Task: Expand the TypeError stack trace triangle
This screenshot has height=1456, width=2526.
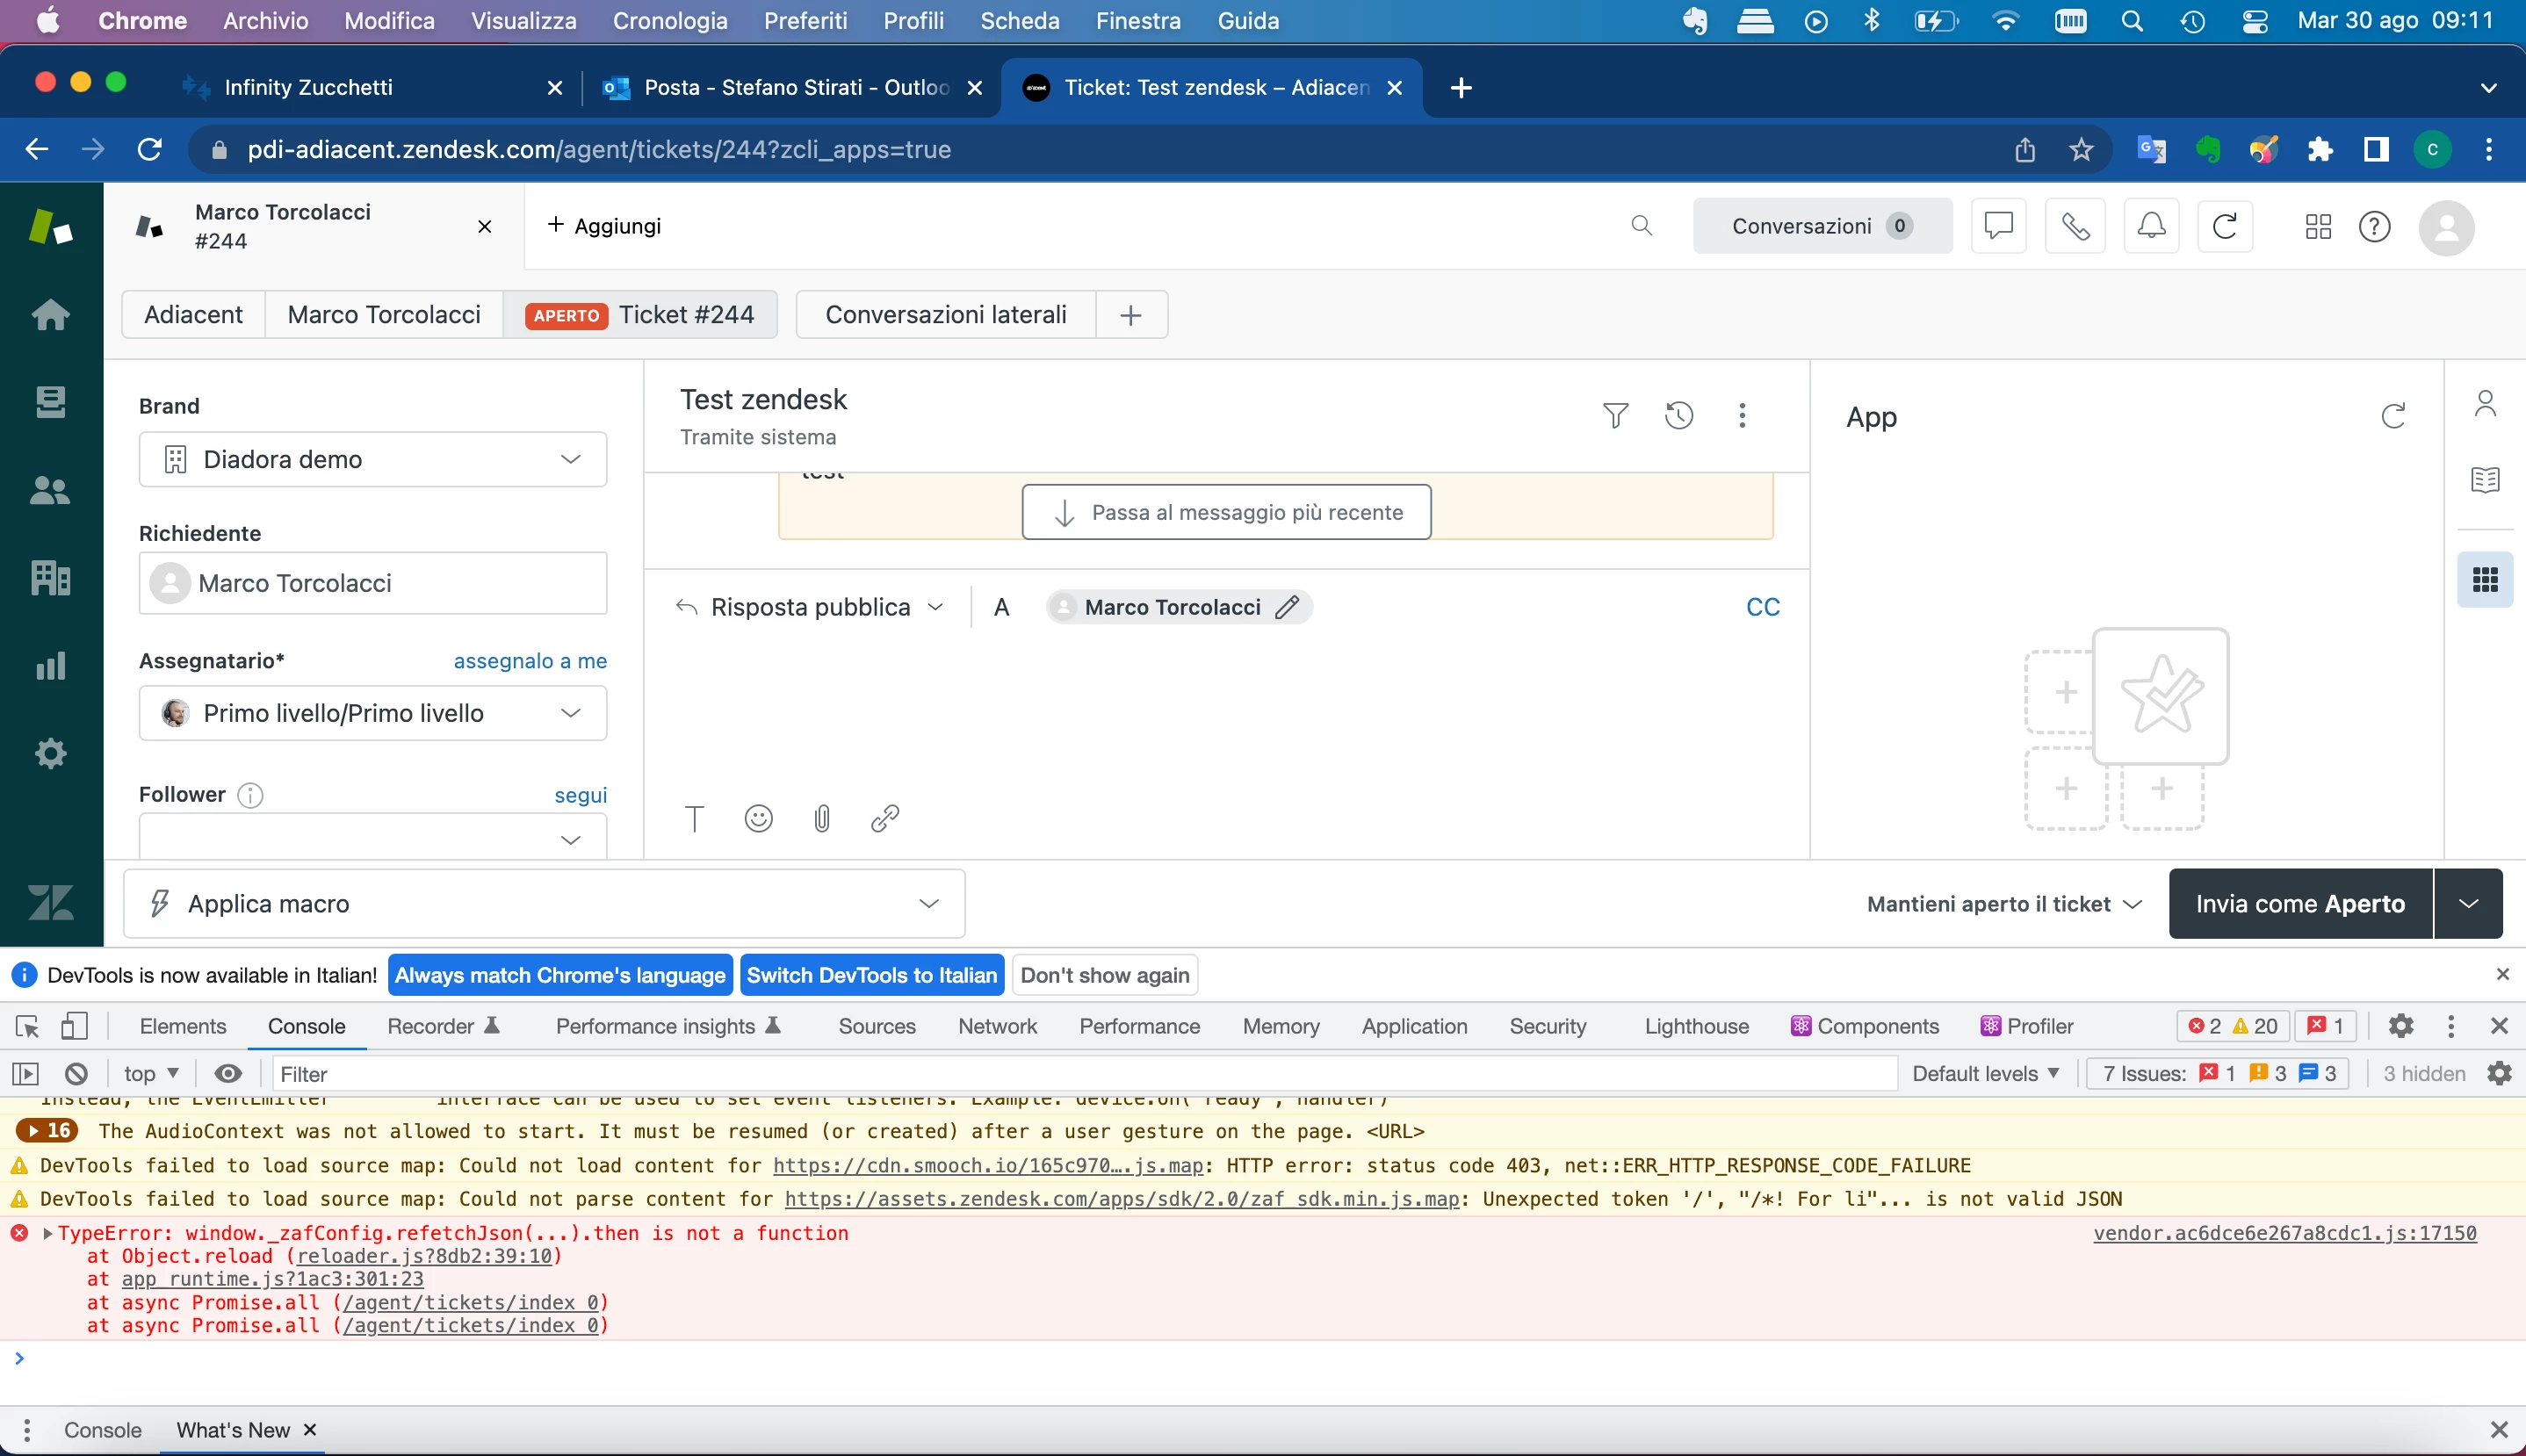Action: 47,1233
